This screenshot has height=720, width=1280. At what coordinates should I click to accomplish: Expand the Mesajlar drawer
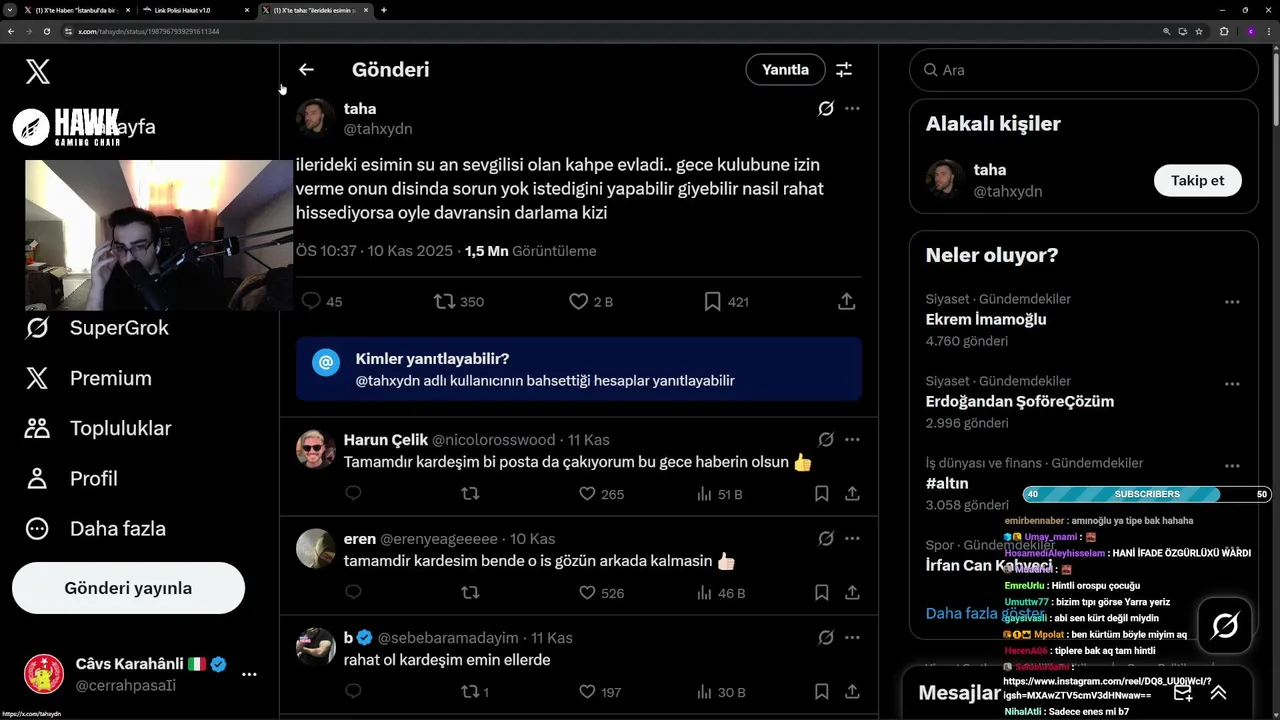1218,692
